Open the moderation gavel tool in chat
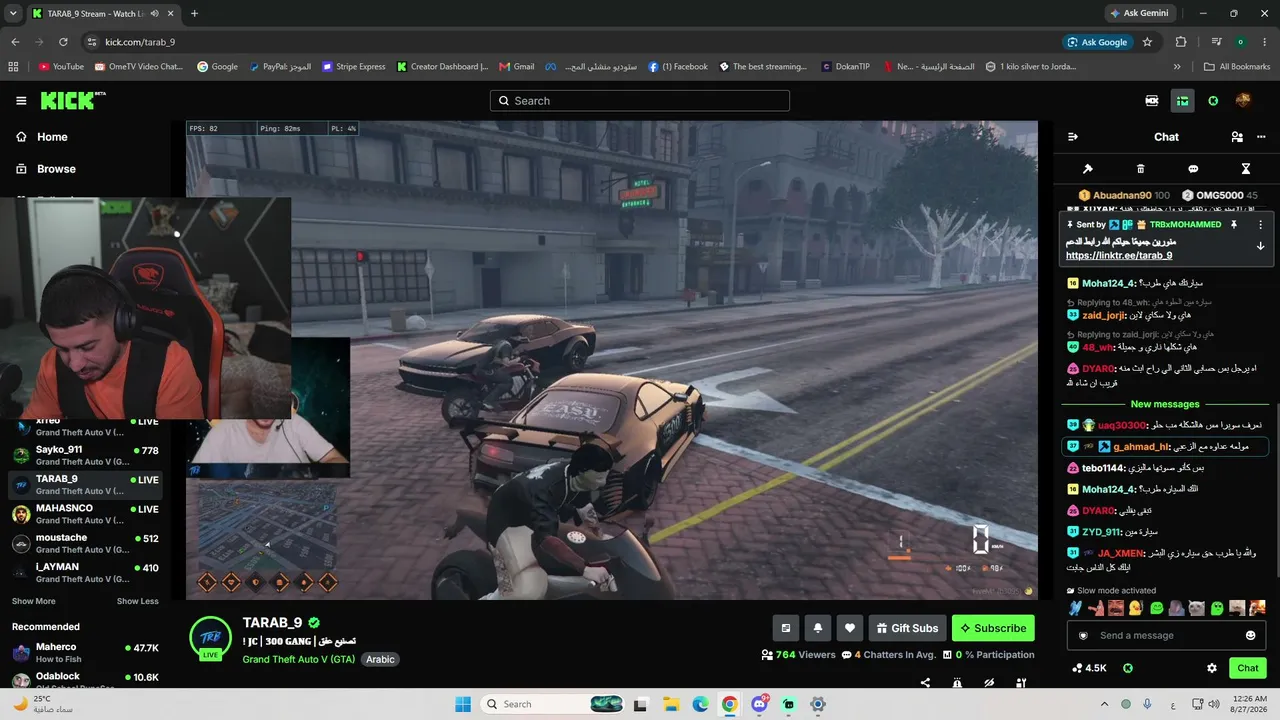The image size is (1280, 720). point(1088,169)
